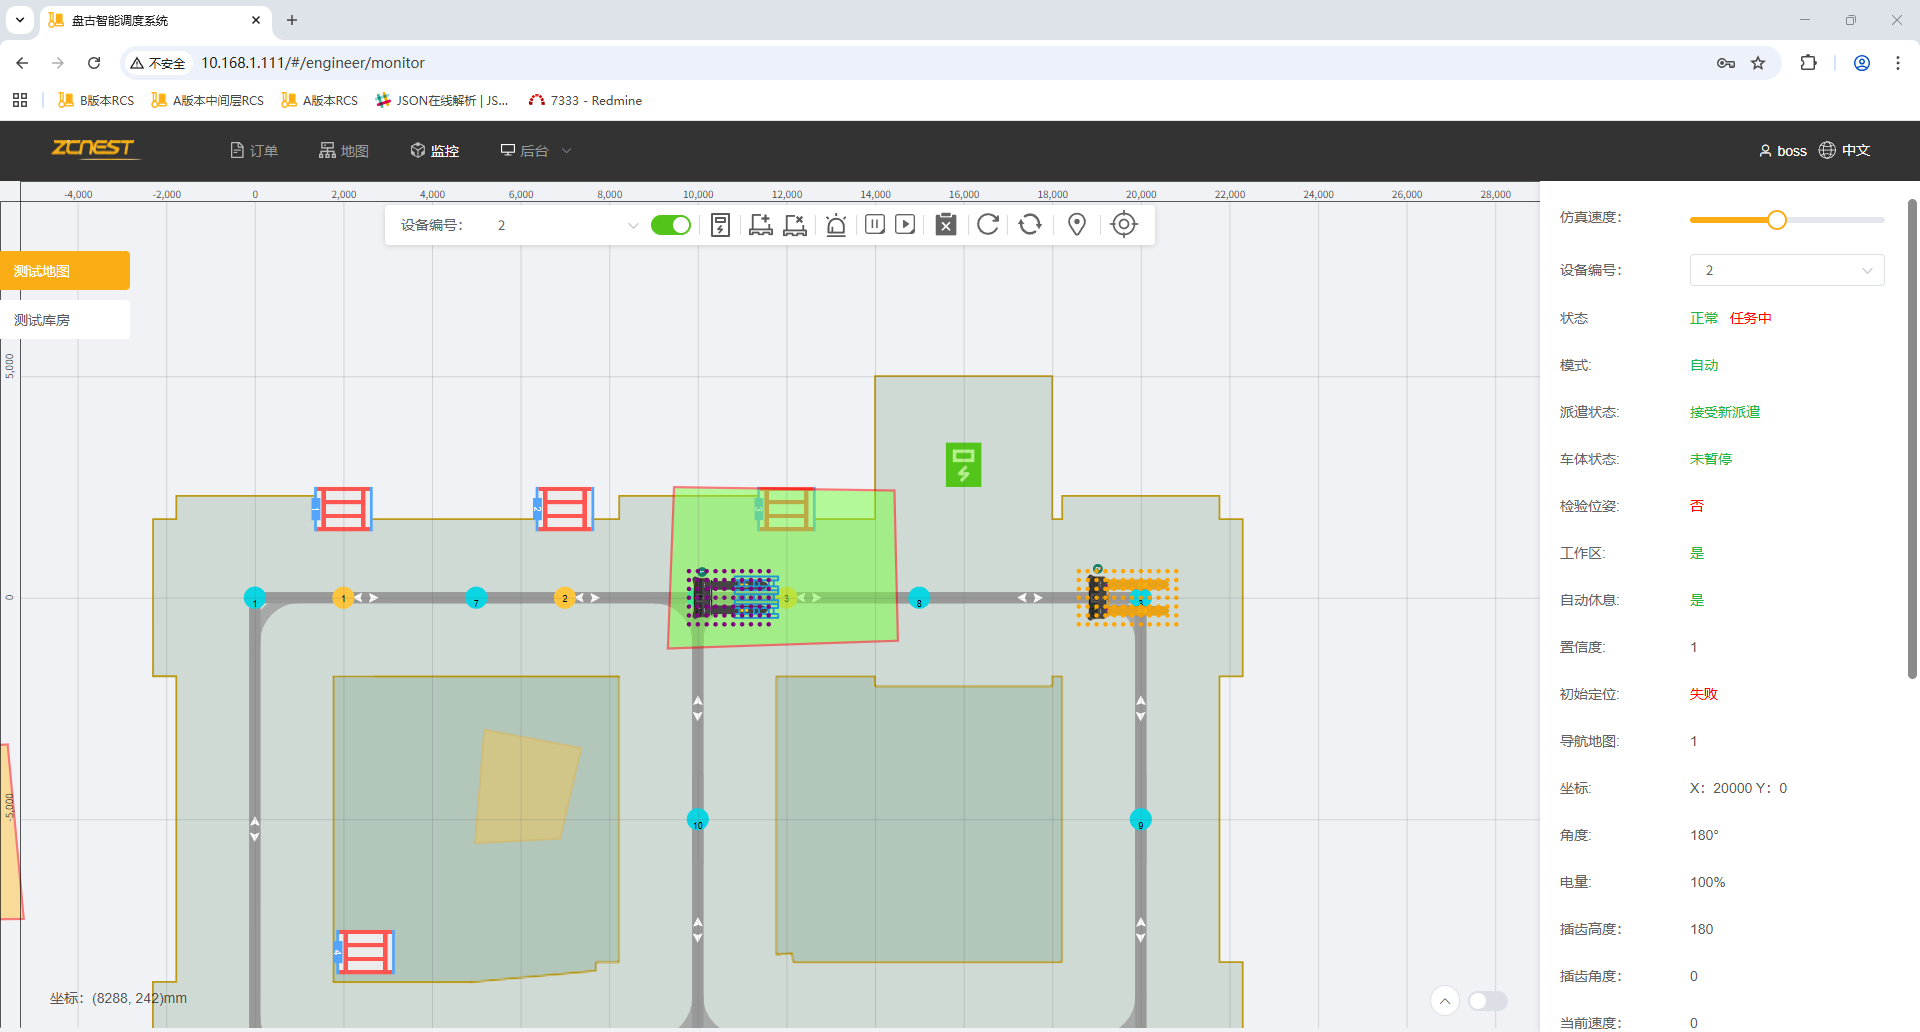Click the remove pallet icon
The image size is (1920, 1032).
(795, 225)
